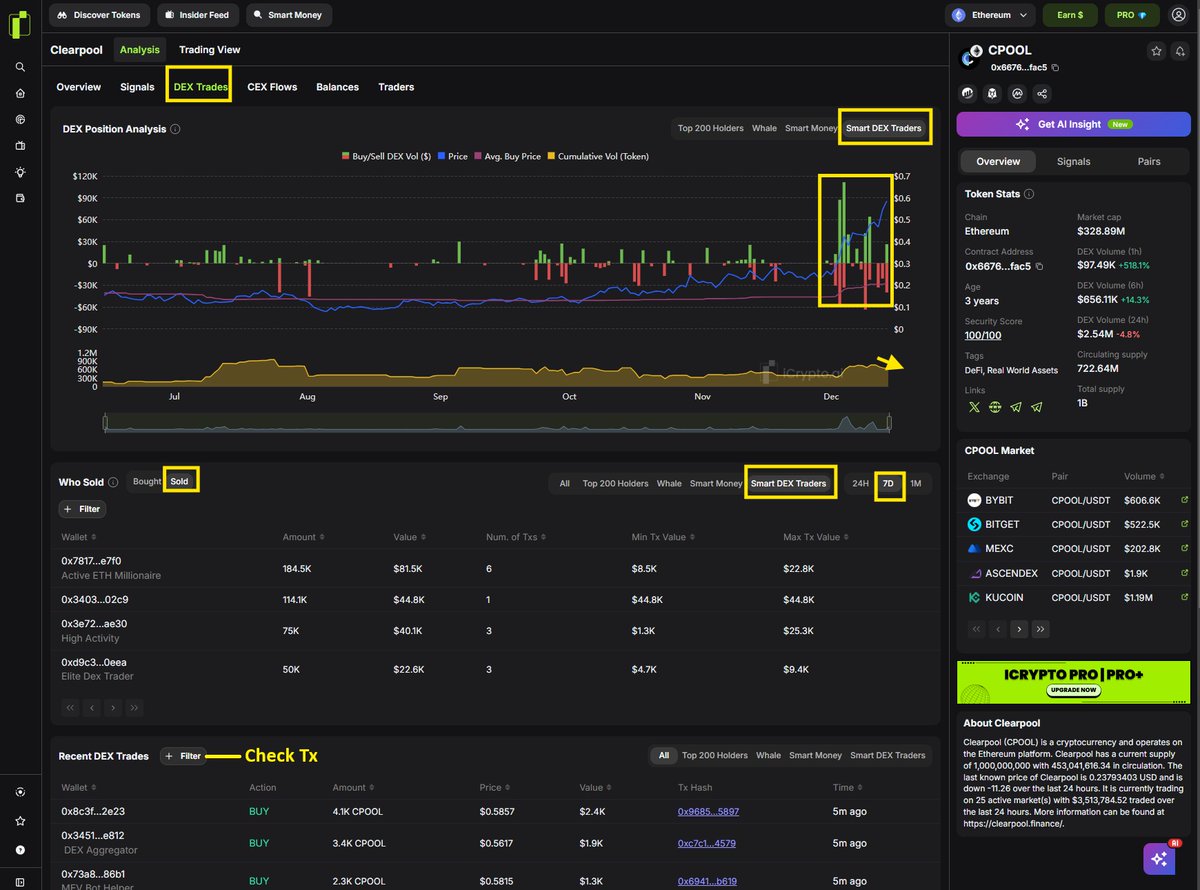Click the PRO upgrade button

[x=1132, y=15]
